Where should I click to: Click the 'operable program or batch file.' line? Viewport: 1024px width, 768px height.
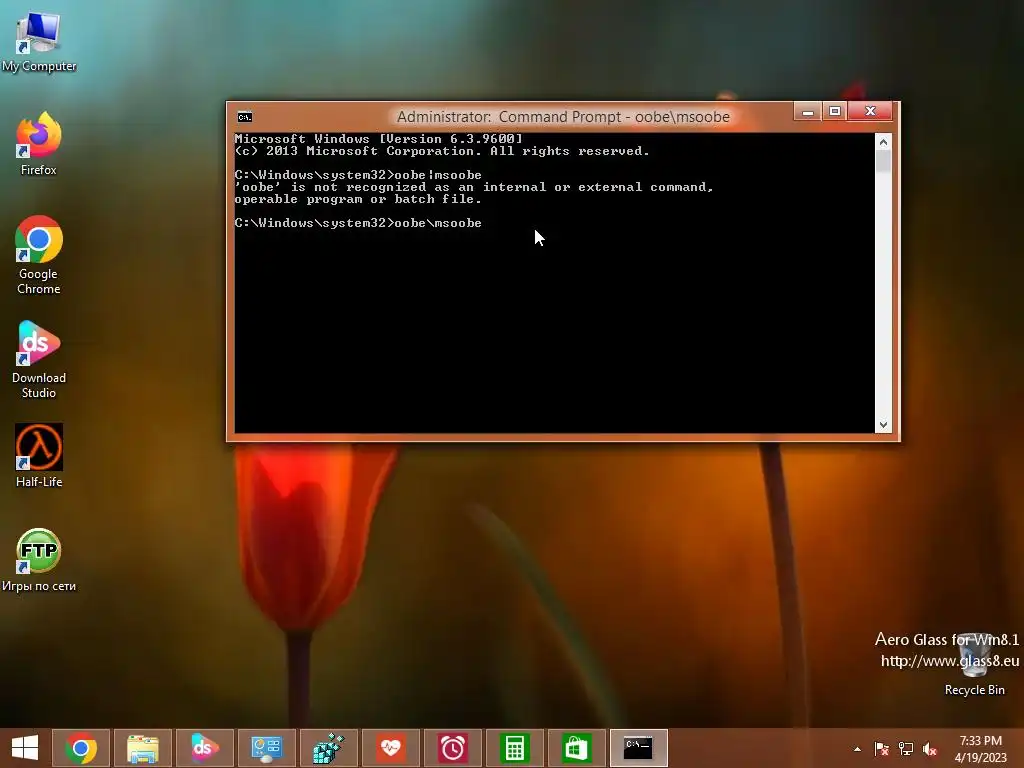point(358,199)
